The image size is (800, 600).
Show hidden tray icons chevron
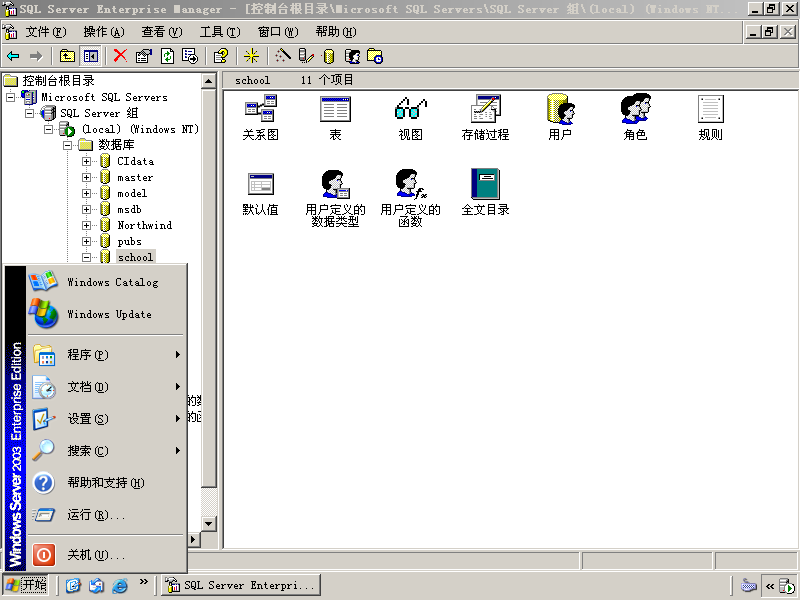770,586
